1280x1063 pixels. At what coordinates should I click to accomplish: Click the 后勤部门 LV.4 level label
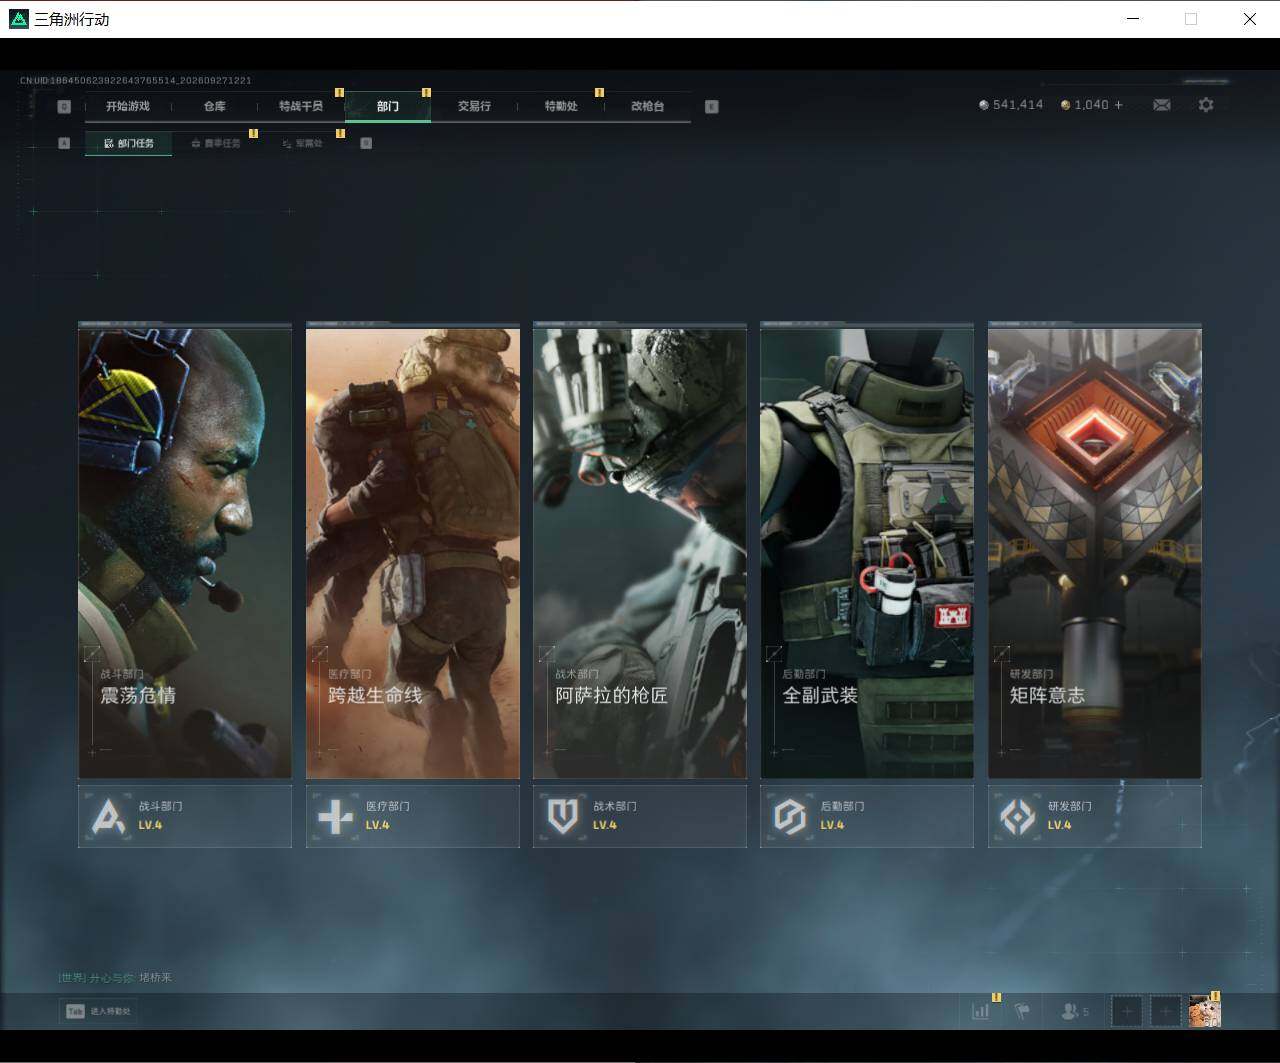(x=832, y=826)
